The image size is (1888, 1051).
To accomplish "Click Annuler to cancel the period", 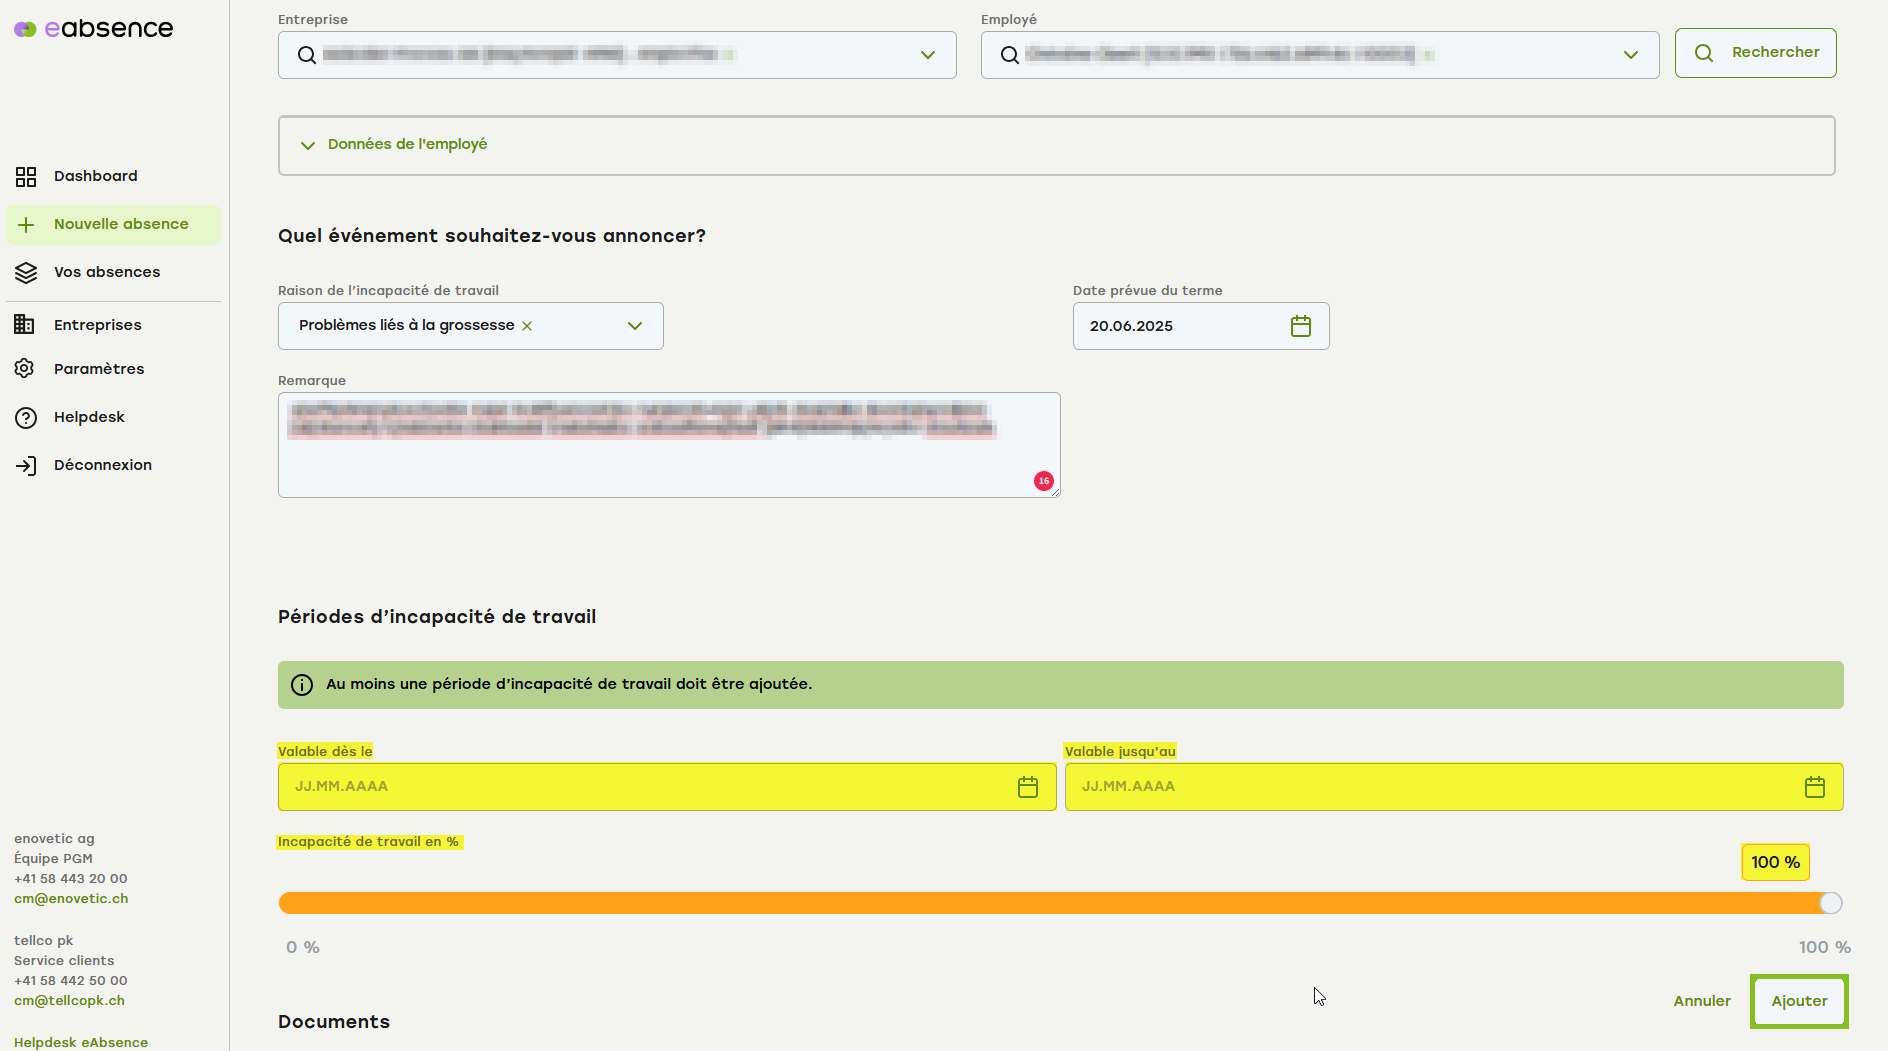I will [1701, 1001].
